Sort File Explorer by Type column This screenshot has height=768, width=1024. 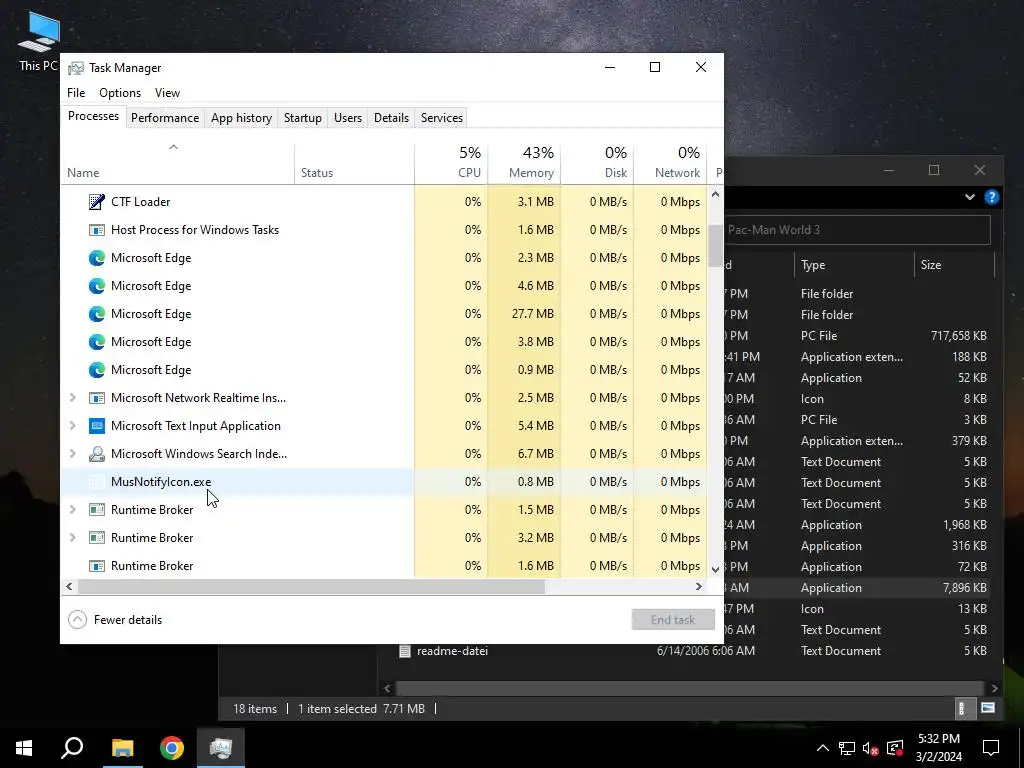tap(853, 265)
